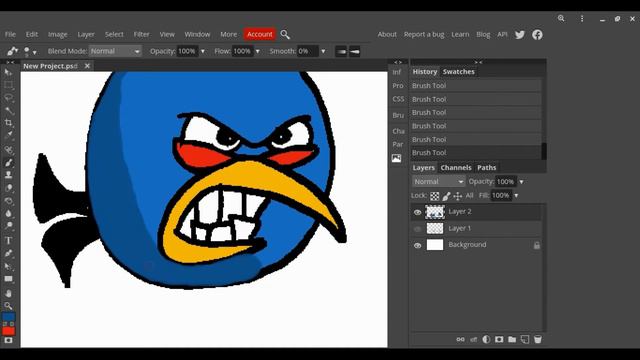This screenshot has height=360, width=640.
Task: Open the About link
Action: tap(387, 35)
